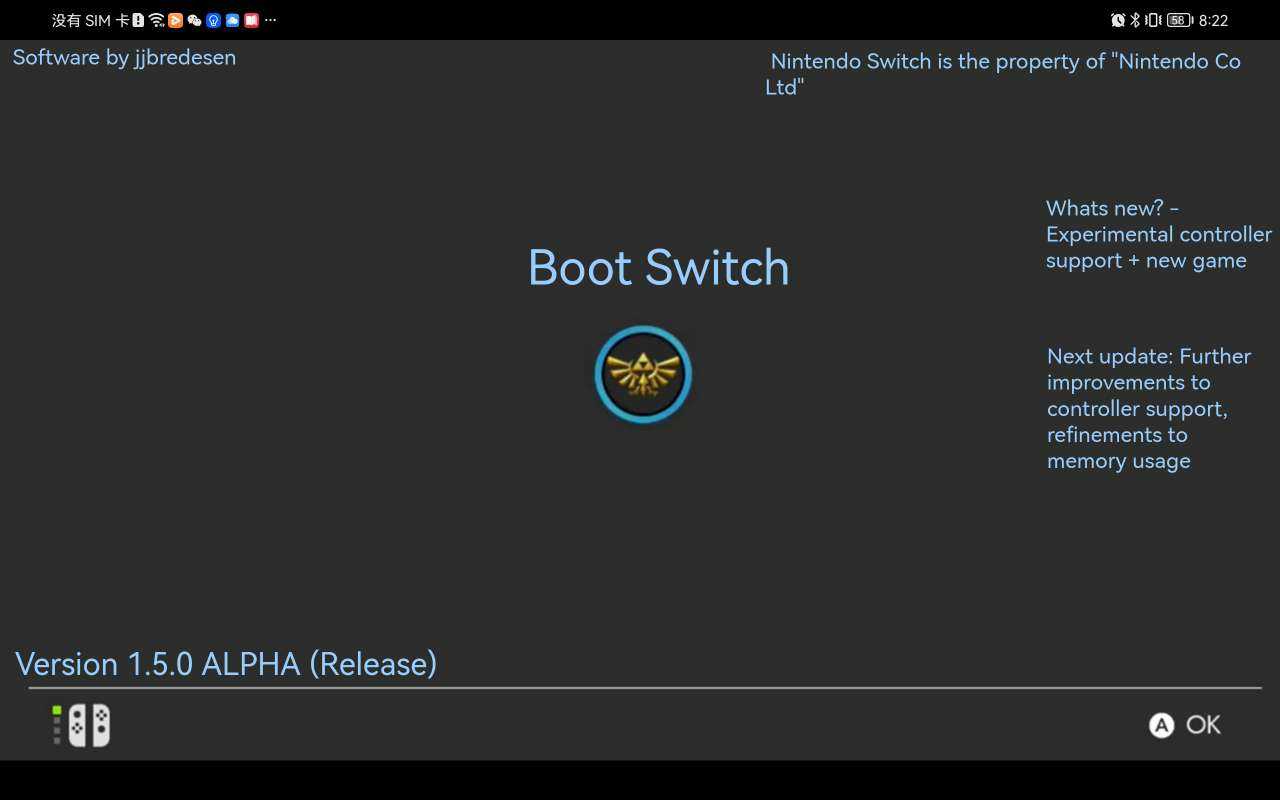This screenshot has height=800, width=1280.
Task: Tap the more notifications ellipsis
Action: (270, 20)
